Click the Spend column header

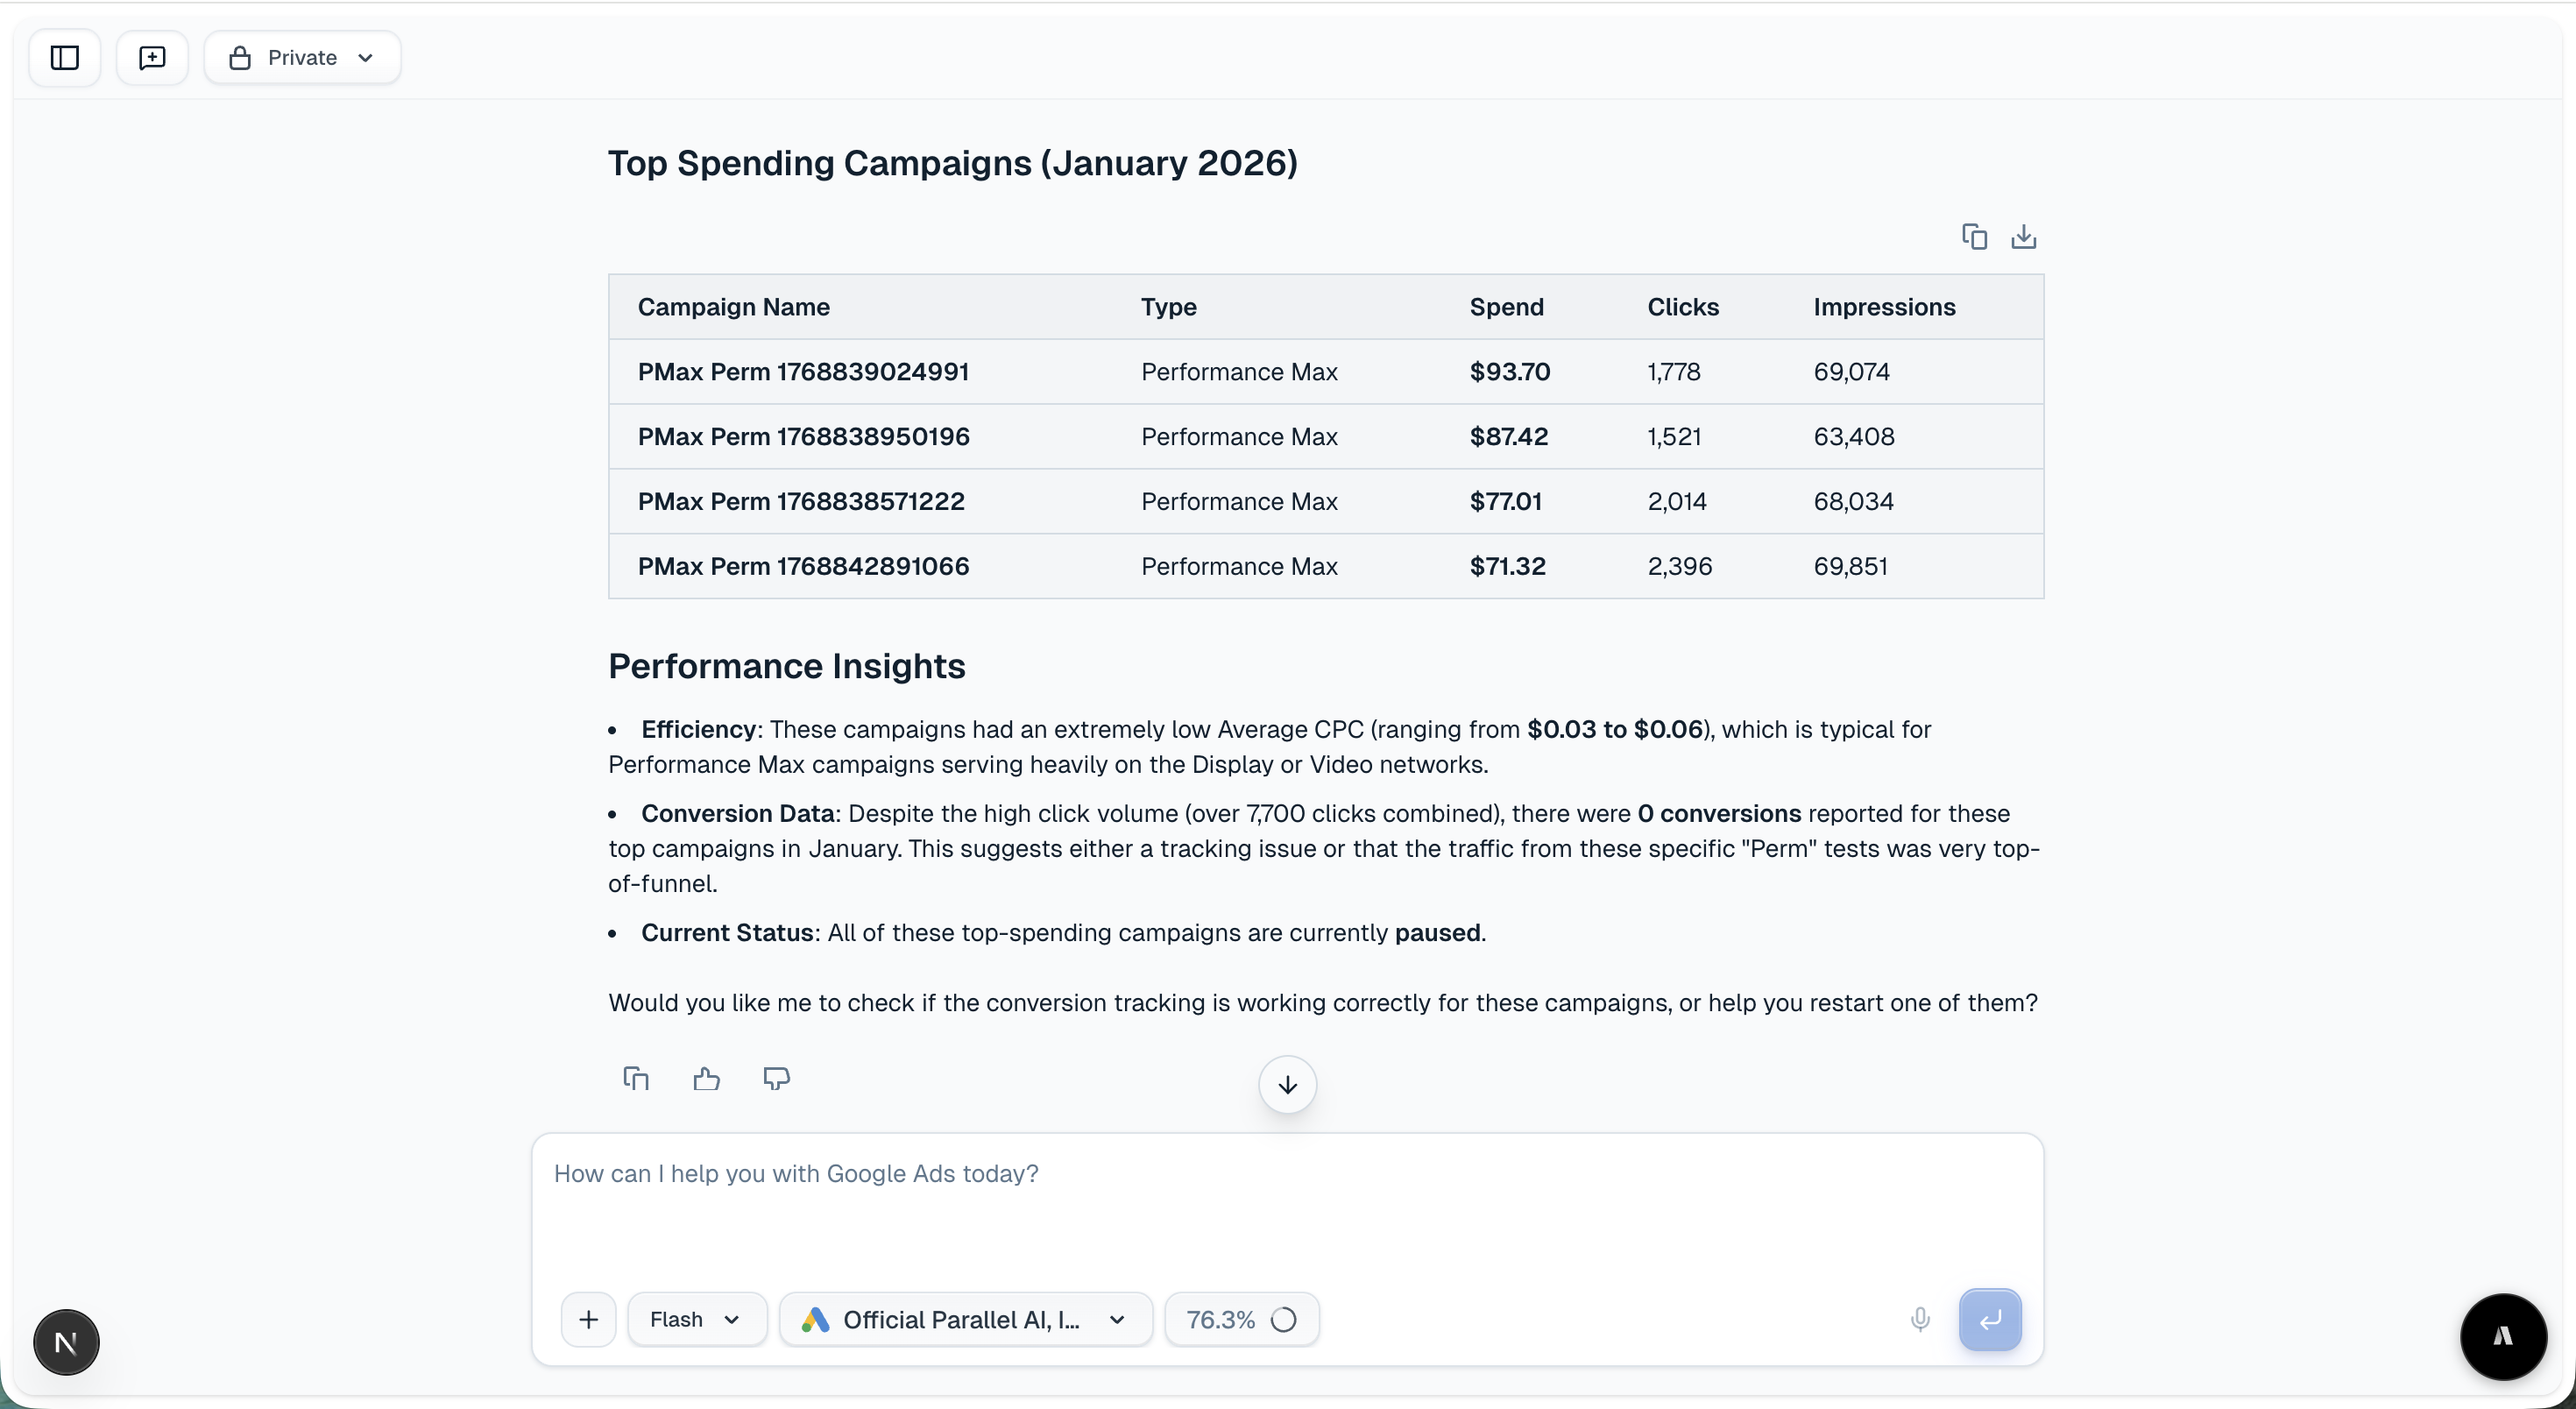point(1506,307)
